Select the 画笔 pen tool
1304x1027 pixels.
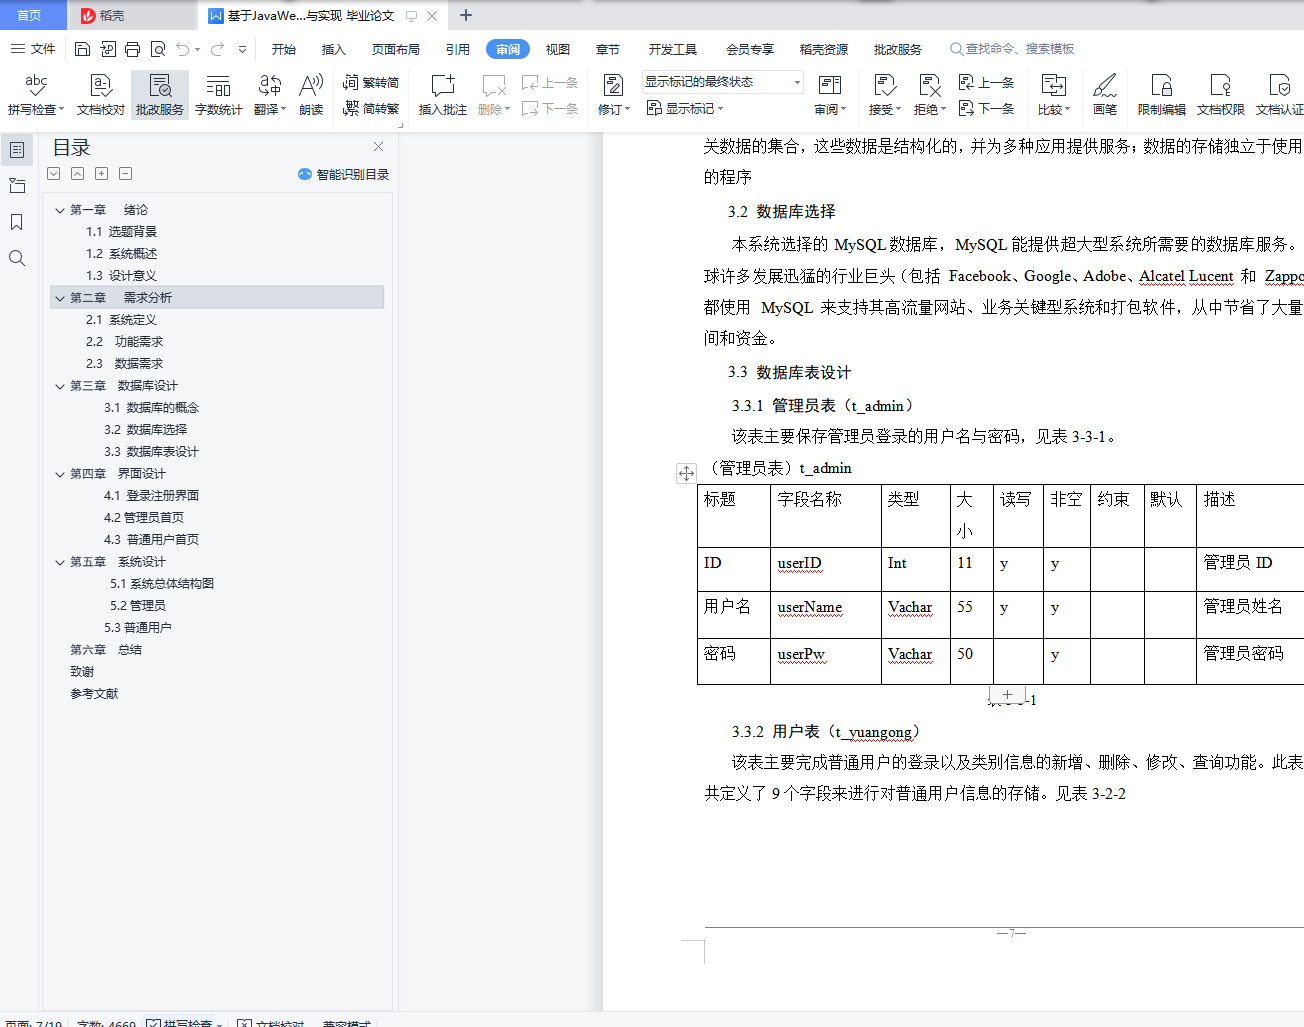pos(1105,95)
